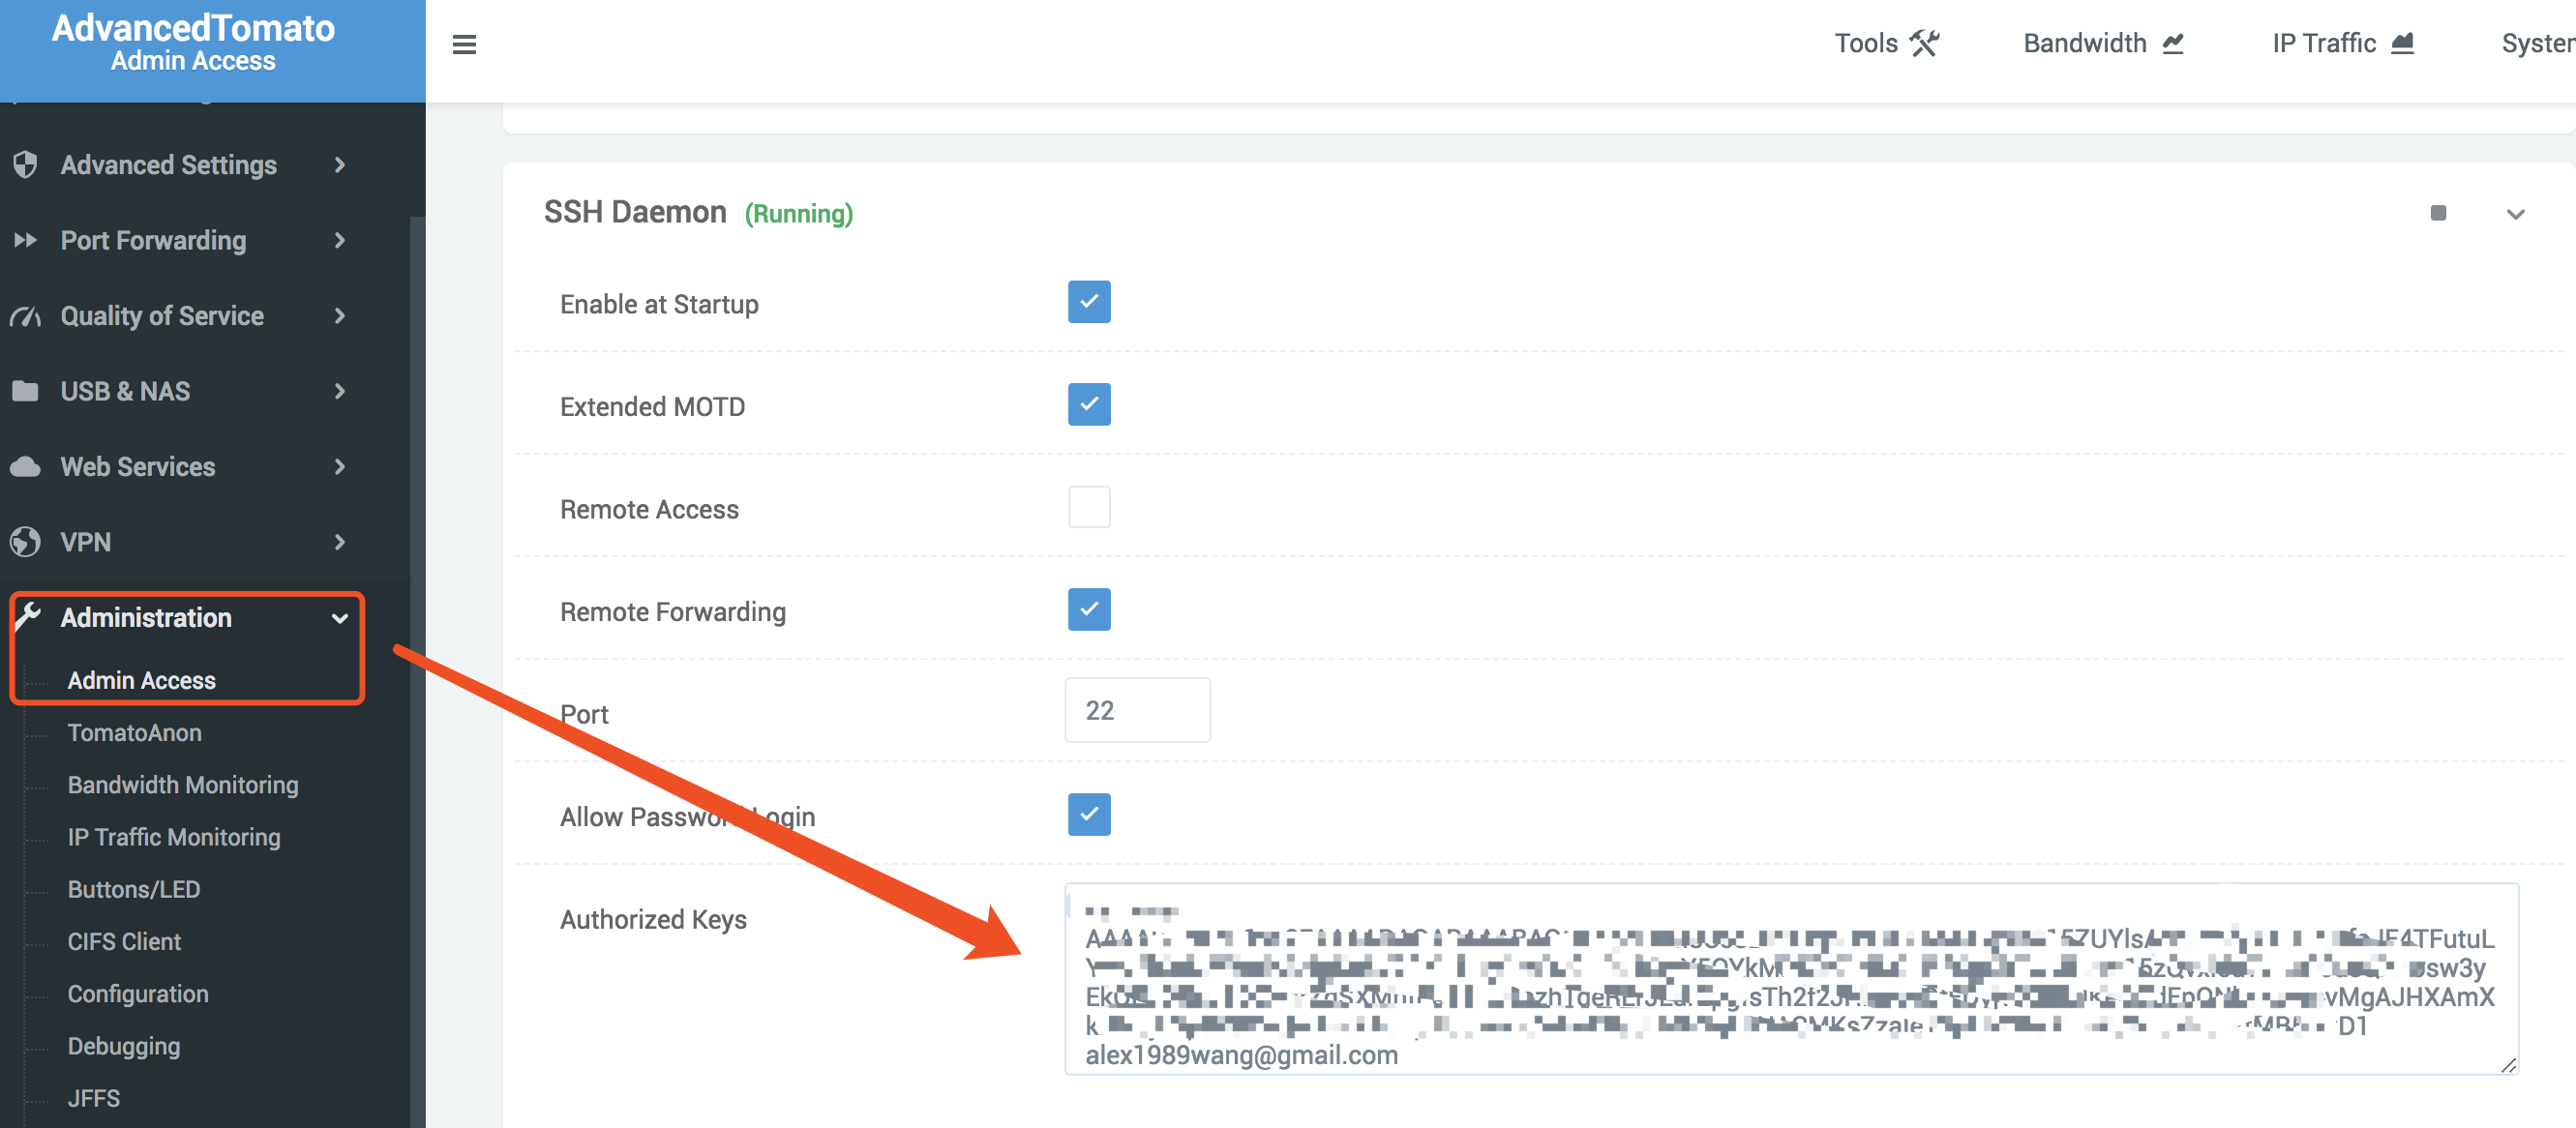Viewport: 2576px width, 1128px height.
Task: Open the Bandwidth menu
Action: [2103, 43]
